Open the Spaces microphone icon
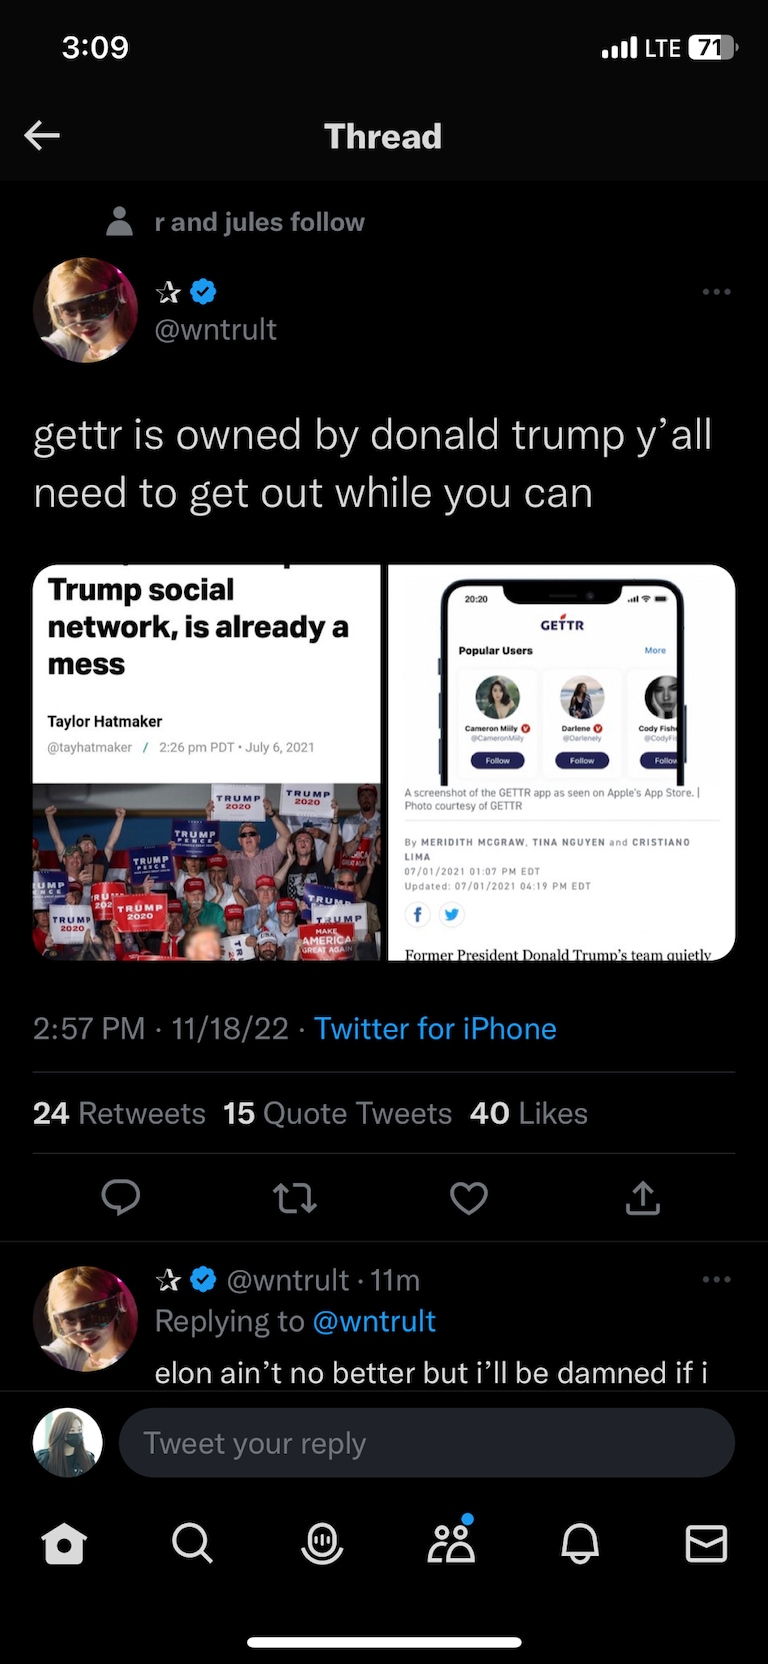768x1664 pixels. tap(322, 1543)
